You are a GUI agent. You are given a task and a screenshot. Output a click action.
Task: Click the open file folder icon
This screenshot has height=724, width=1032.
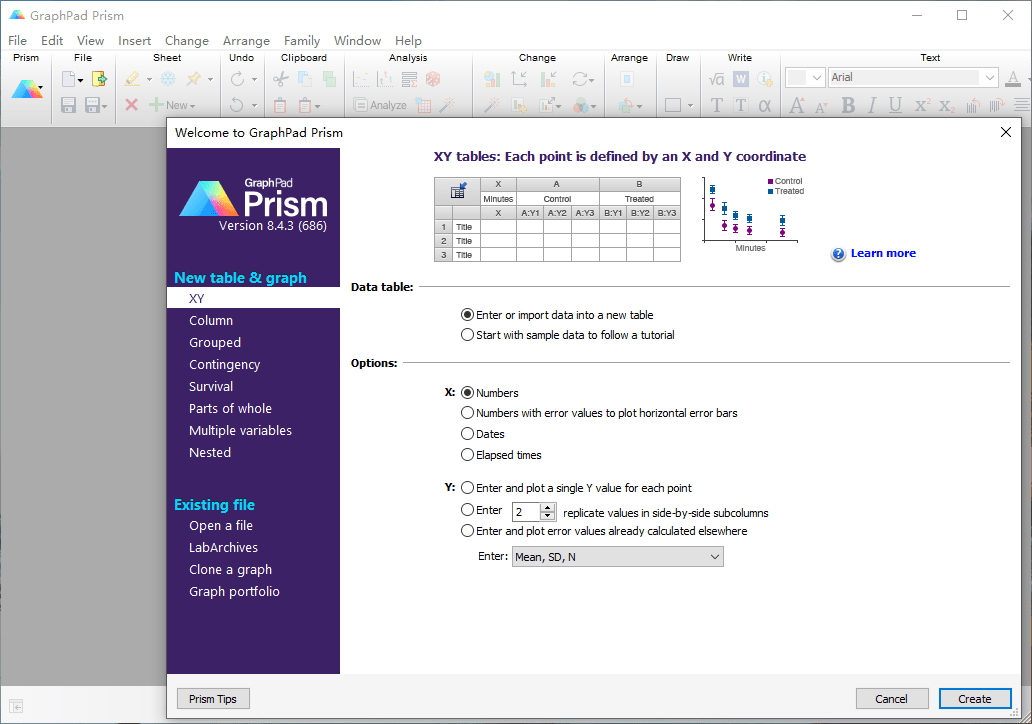[x=99, y=79]
